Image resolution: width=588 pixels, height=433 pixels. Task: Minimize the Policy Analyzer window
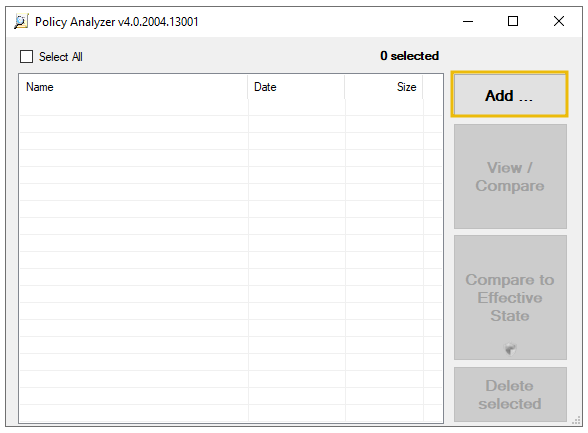click(468, 21)
